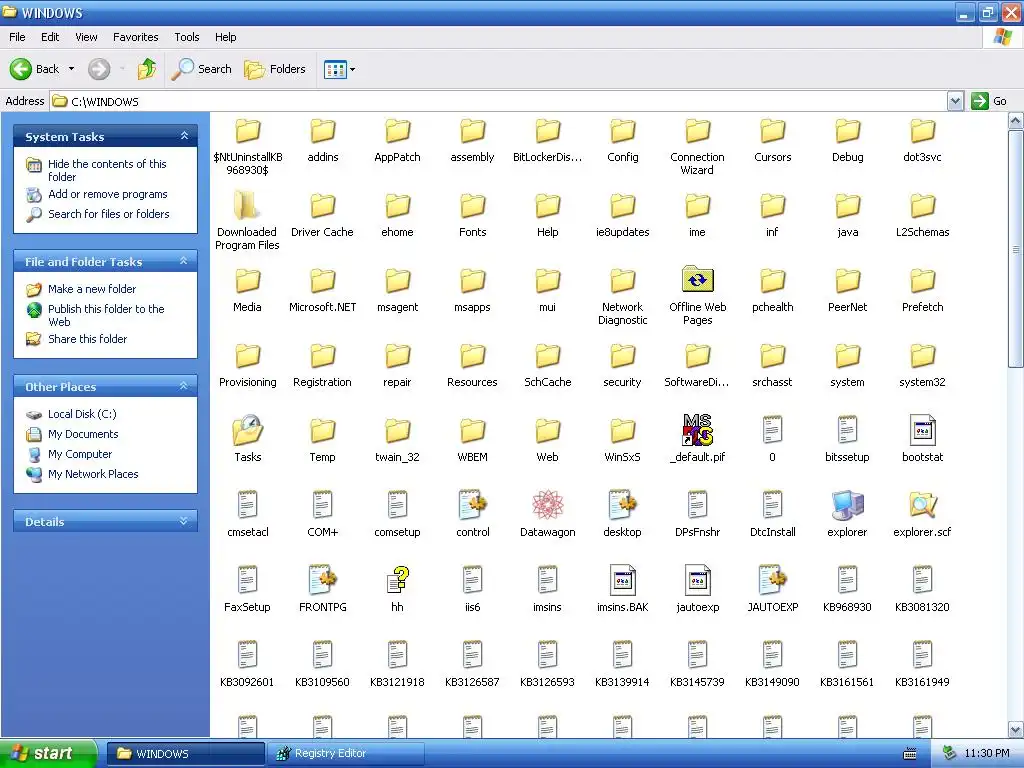The image size is (1024, 768).
Task: Click Make a new folder link
Action: click(92, 289)
